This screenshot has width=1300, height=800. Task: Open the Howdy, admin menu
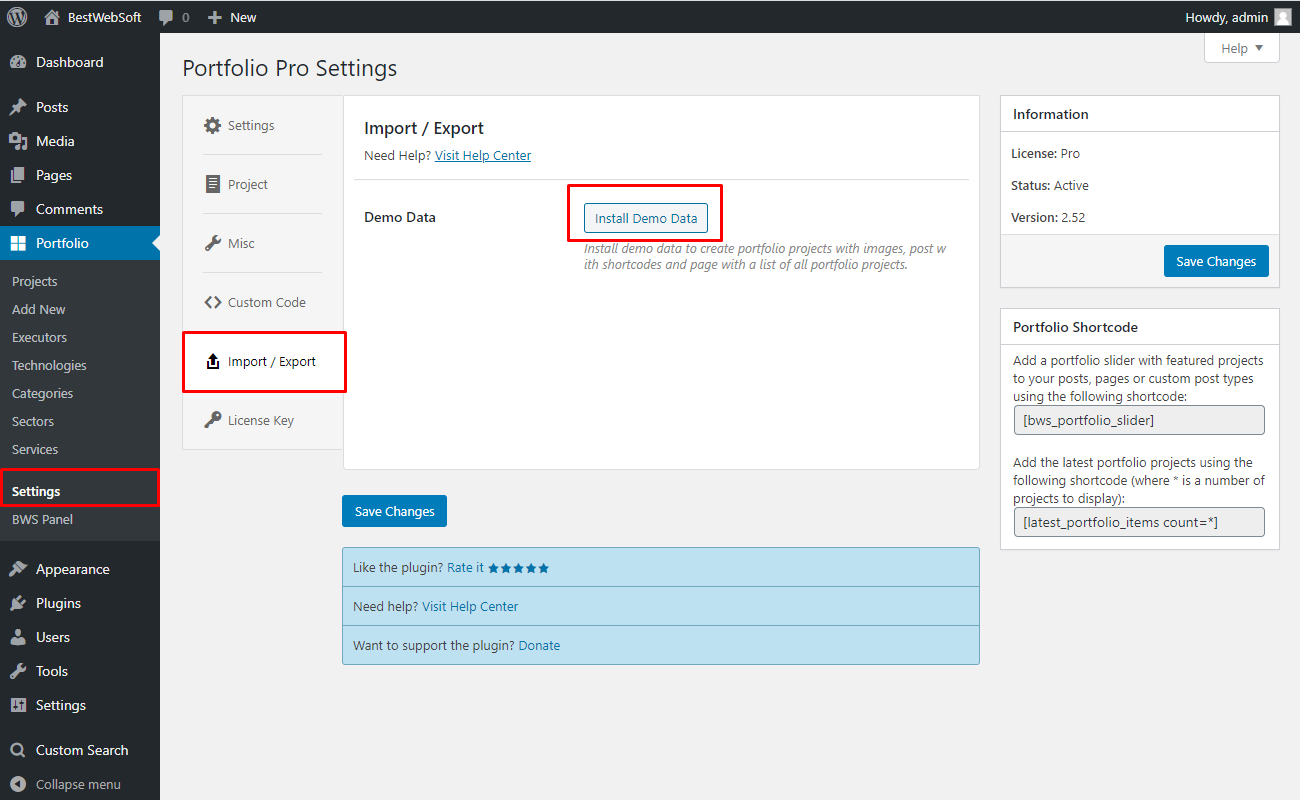point(1238,17)
